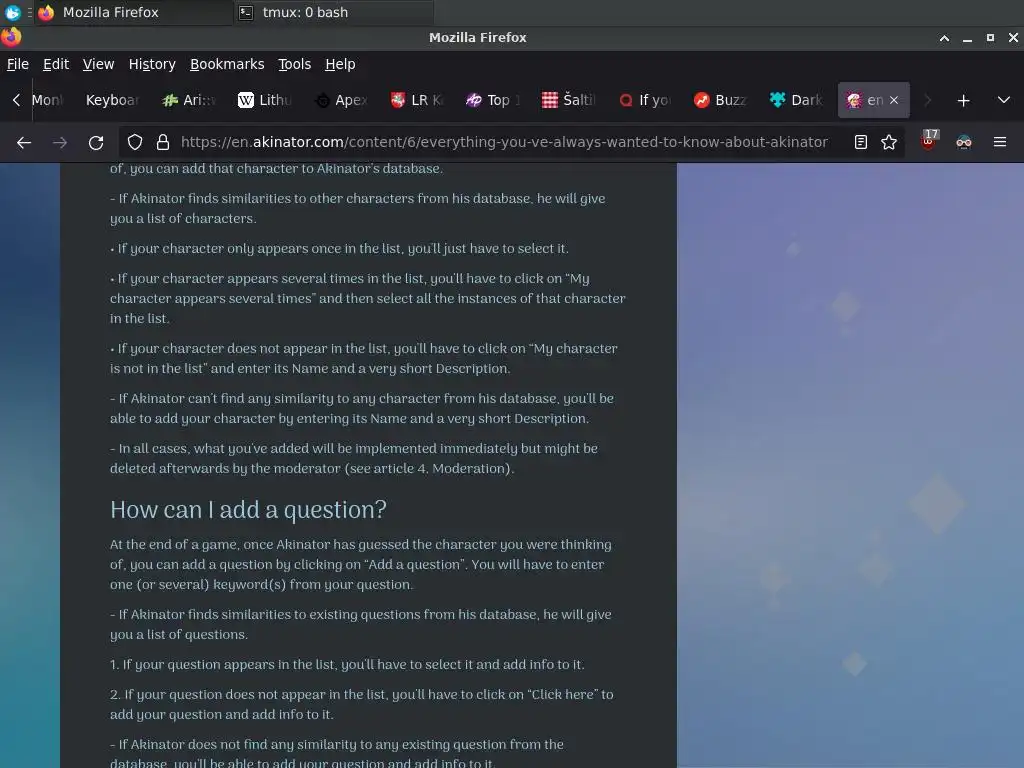This screenshot has width=1024, height=768.
Task: Switch to the Mon tab
Action: (50, 100)
